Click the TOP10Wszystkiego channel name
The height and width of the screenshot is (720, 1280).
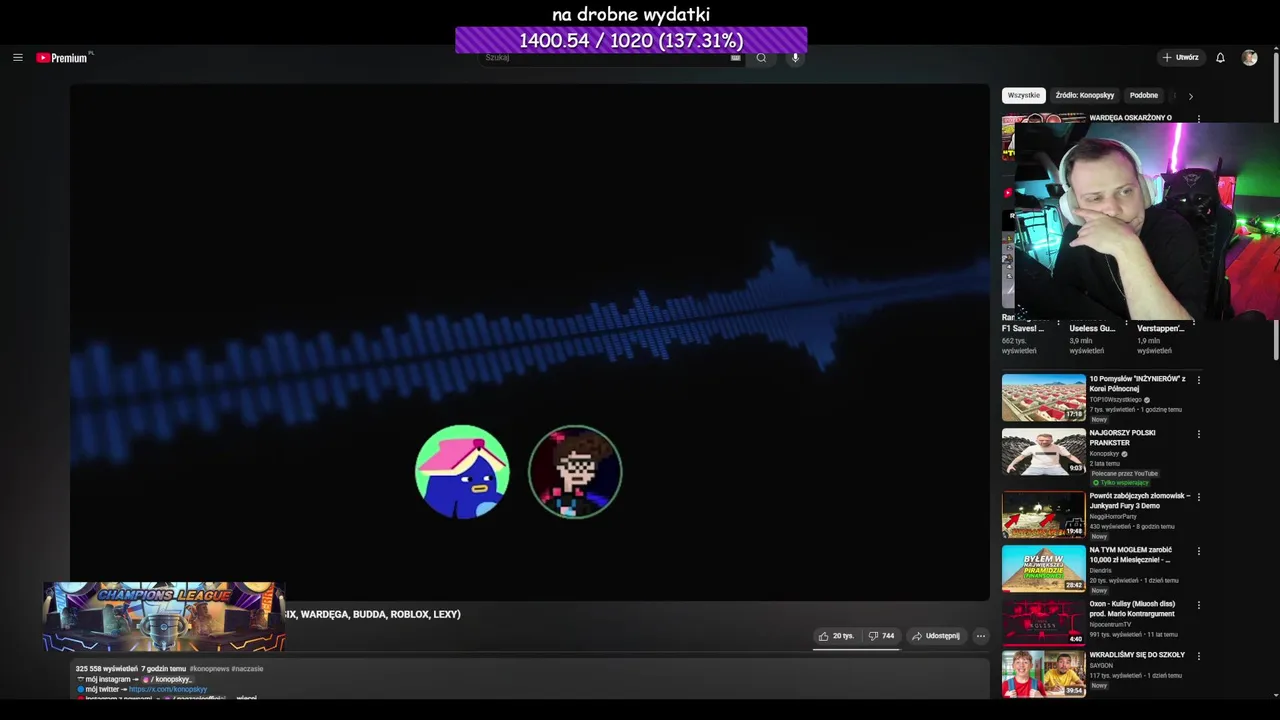[x=1115, y=399]
